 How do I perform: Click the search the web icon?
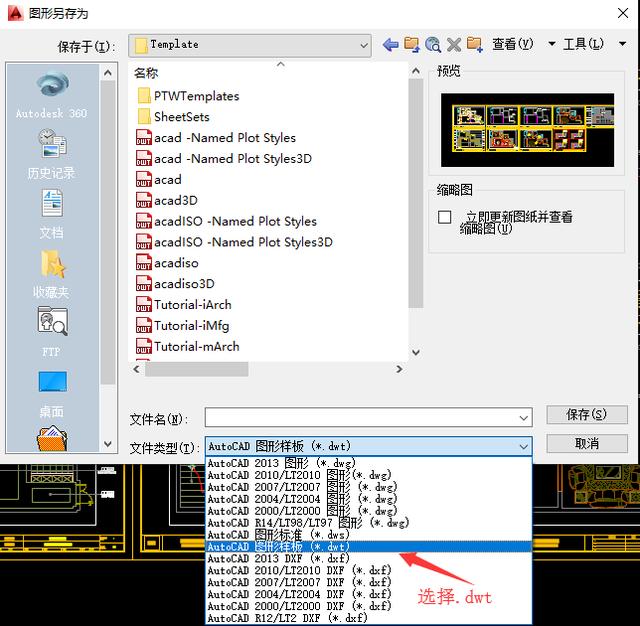[433, 44]
